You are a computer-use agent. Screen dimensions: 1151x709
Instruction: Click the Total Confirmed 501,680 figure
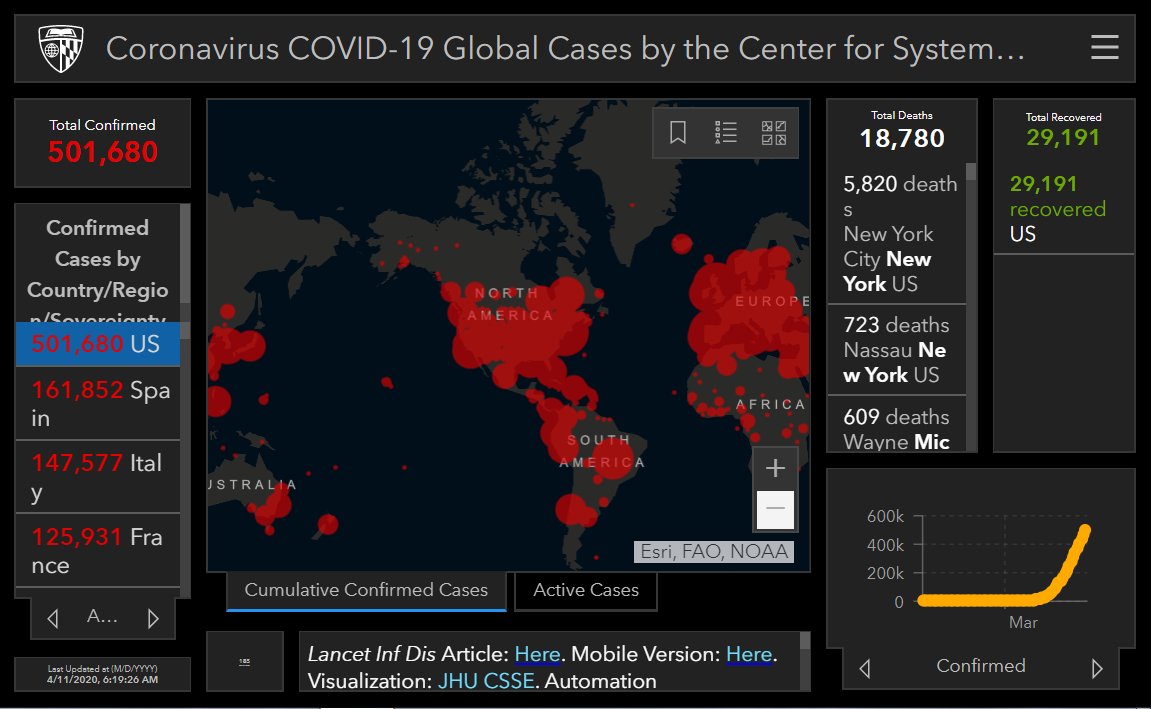pyautogui.click(x=103, y=152)
